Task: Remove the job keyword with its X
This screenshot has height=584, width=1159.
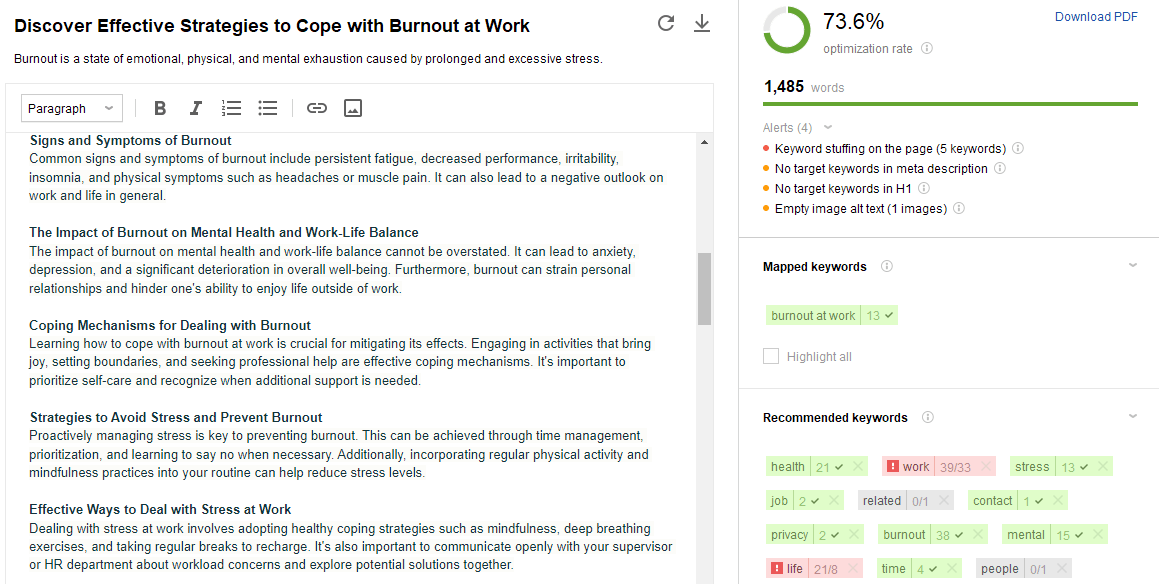Action: tap(834, 500)
